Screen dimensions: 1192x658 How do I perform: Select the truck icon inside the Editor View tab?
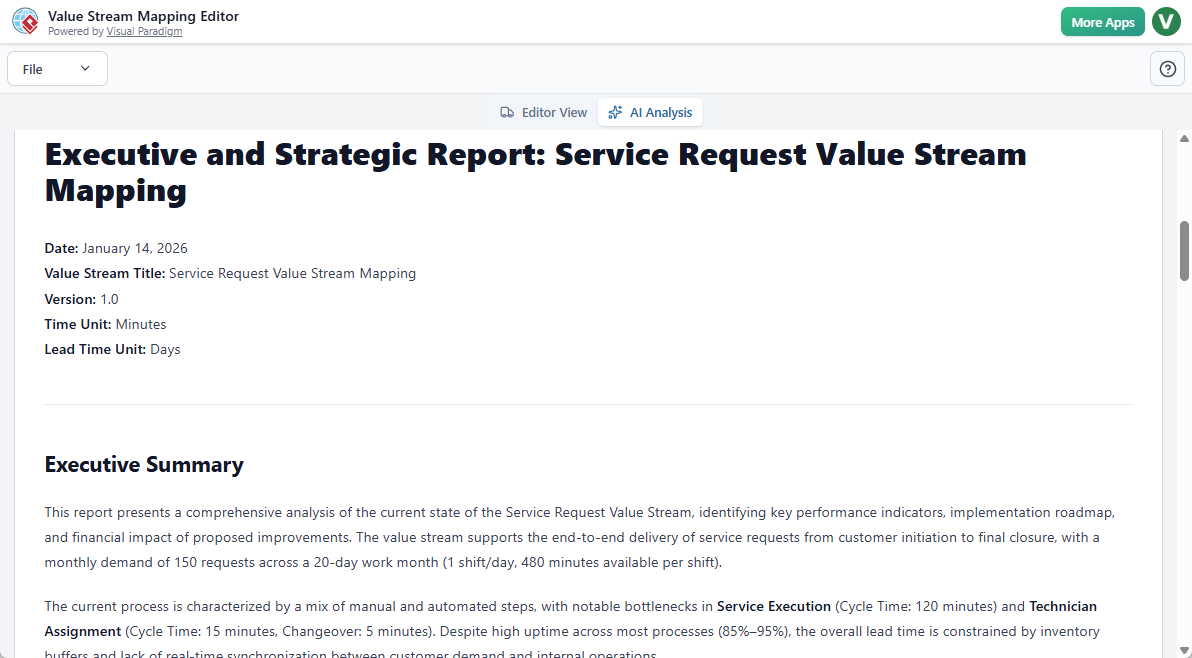click(508, 112)
